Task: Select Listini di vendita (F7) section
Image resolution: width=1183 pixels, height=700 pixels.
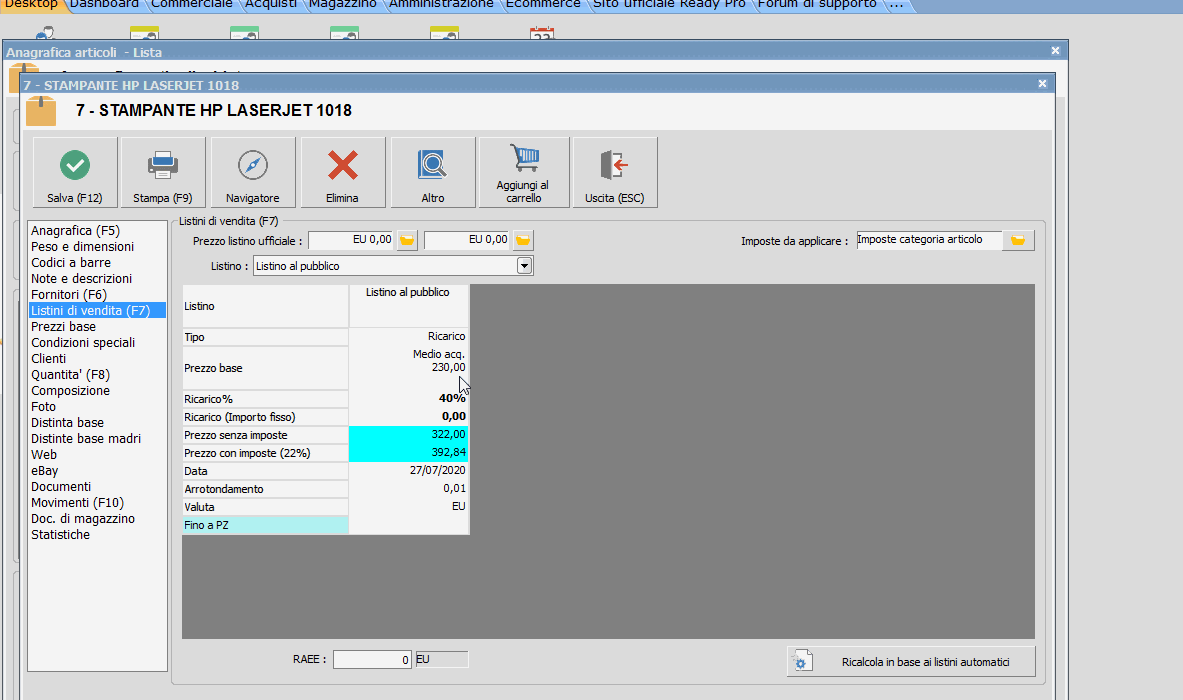Action: [97, 311]
